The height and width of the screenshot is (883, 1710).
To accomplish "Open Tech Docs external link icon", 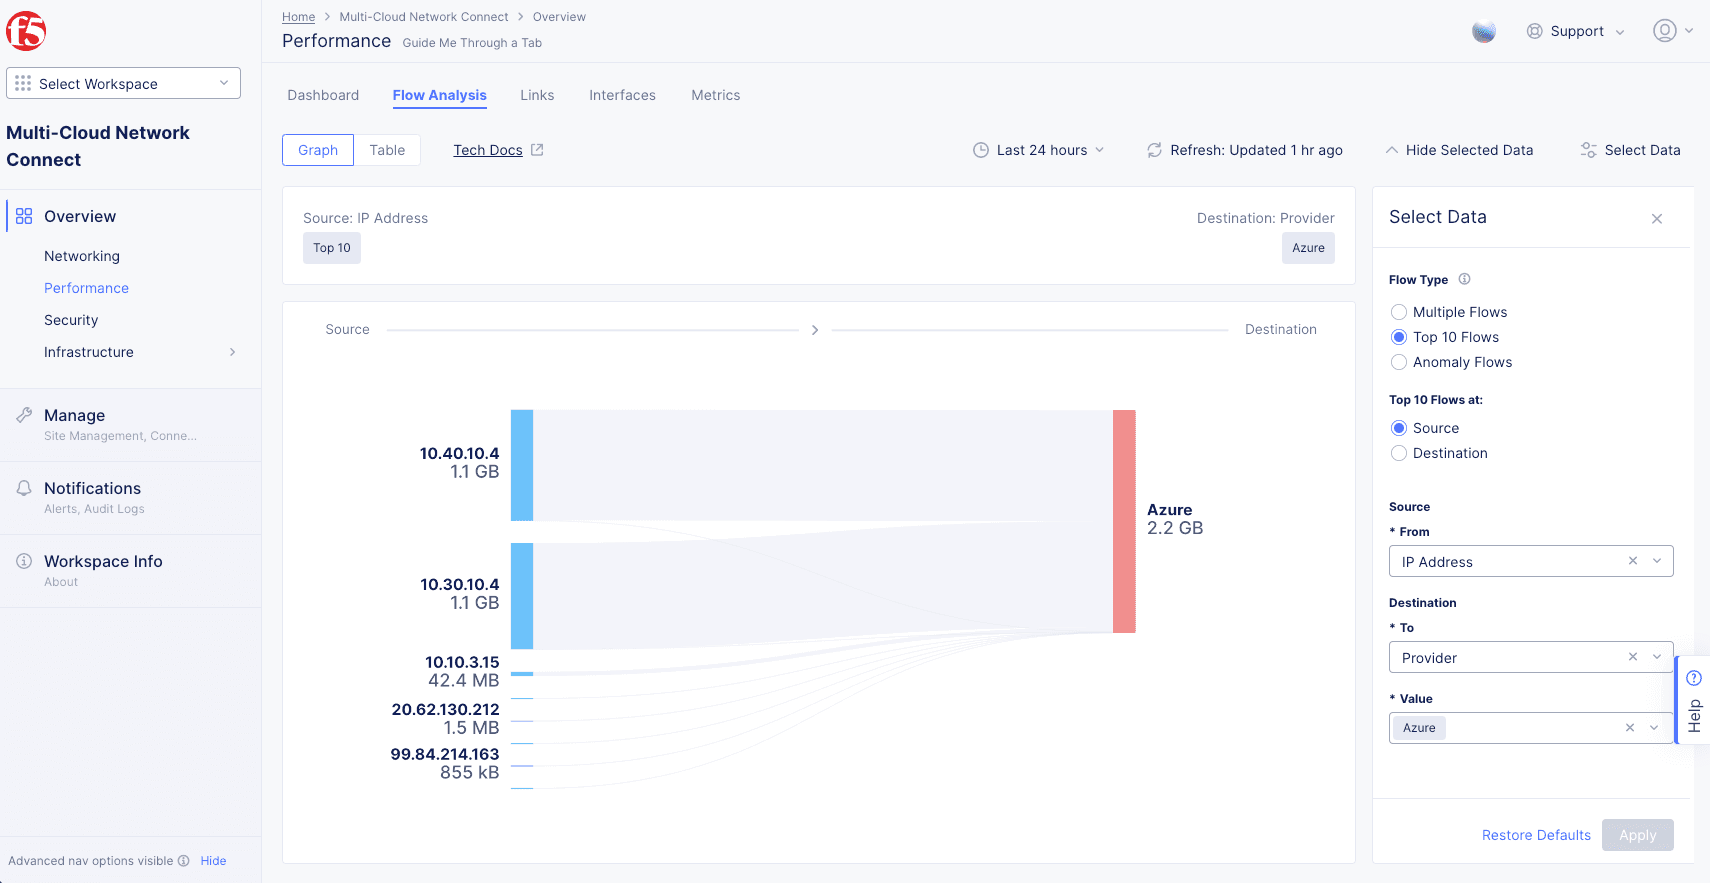I will (537, 150).
